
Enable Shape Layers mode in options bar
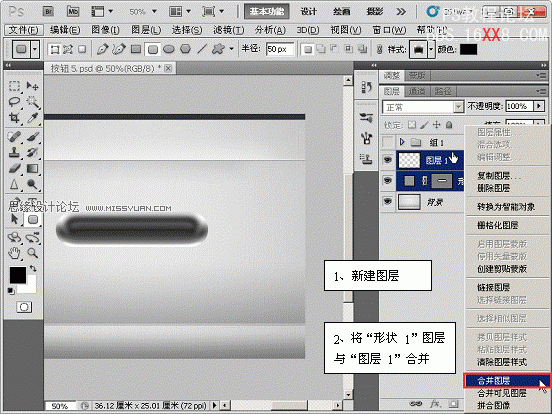pyautogui.click(x=55, y=49)
